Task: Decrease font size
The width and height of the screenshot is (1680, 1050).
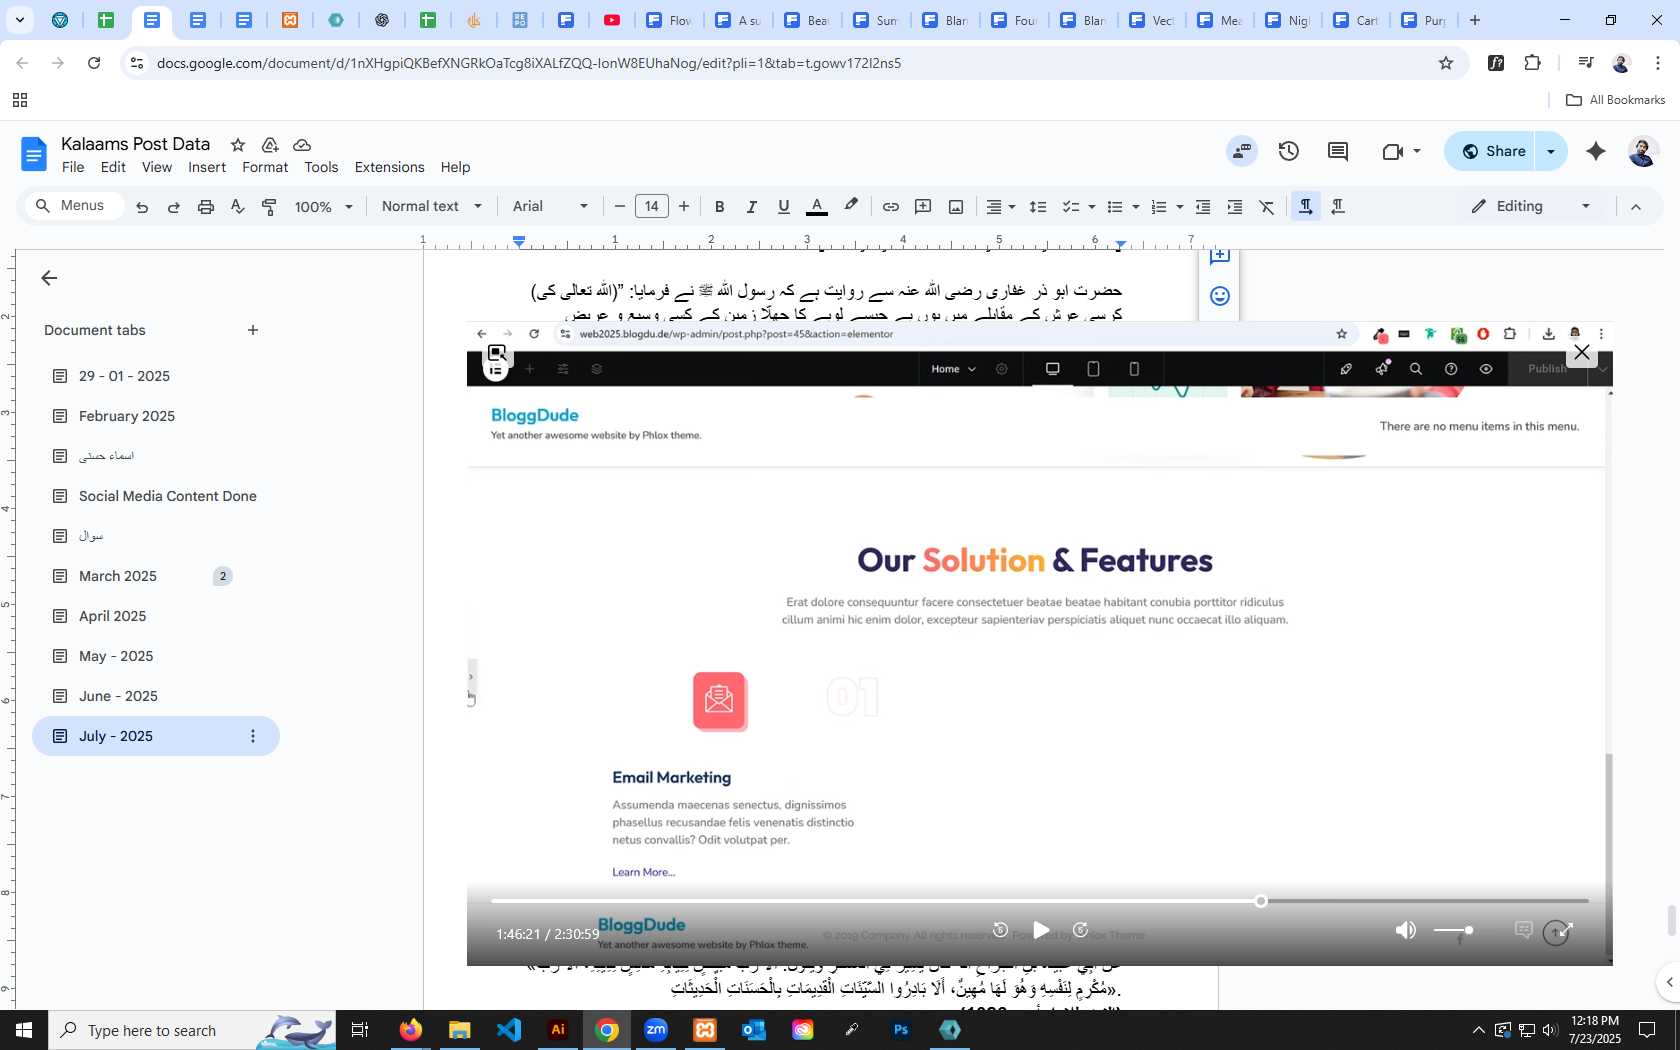Action: (x=620, y=207)
